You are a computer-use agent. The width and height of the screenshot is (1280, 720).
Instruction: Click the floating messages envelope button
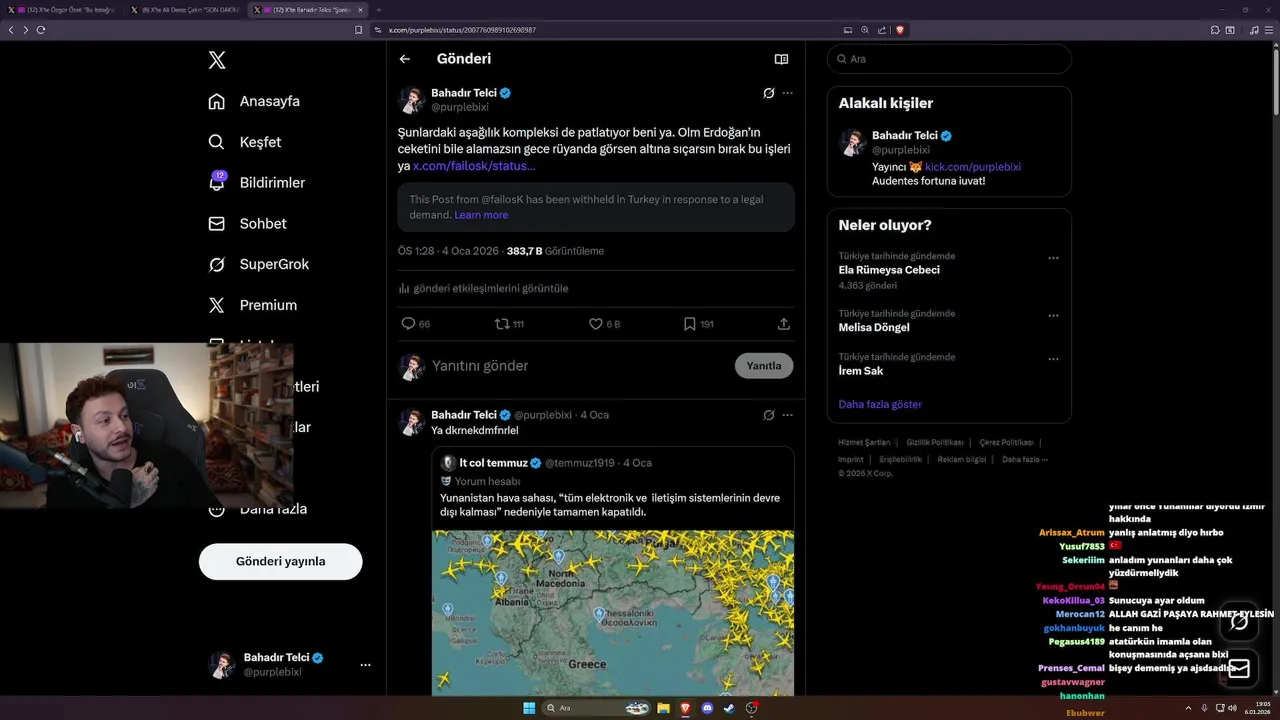tap(1239, 668)
